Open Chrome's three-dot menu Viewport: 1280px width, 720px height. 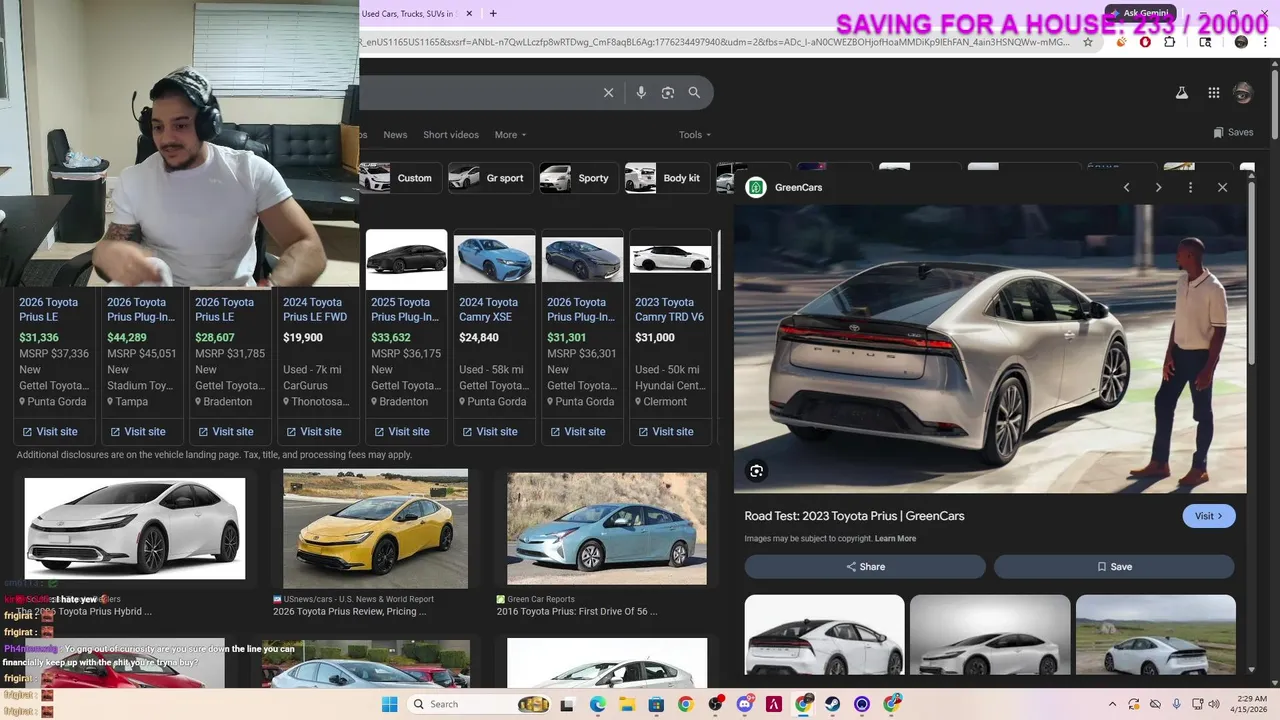click(1264, 42)
